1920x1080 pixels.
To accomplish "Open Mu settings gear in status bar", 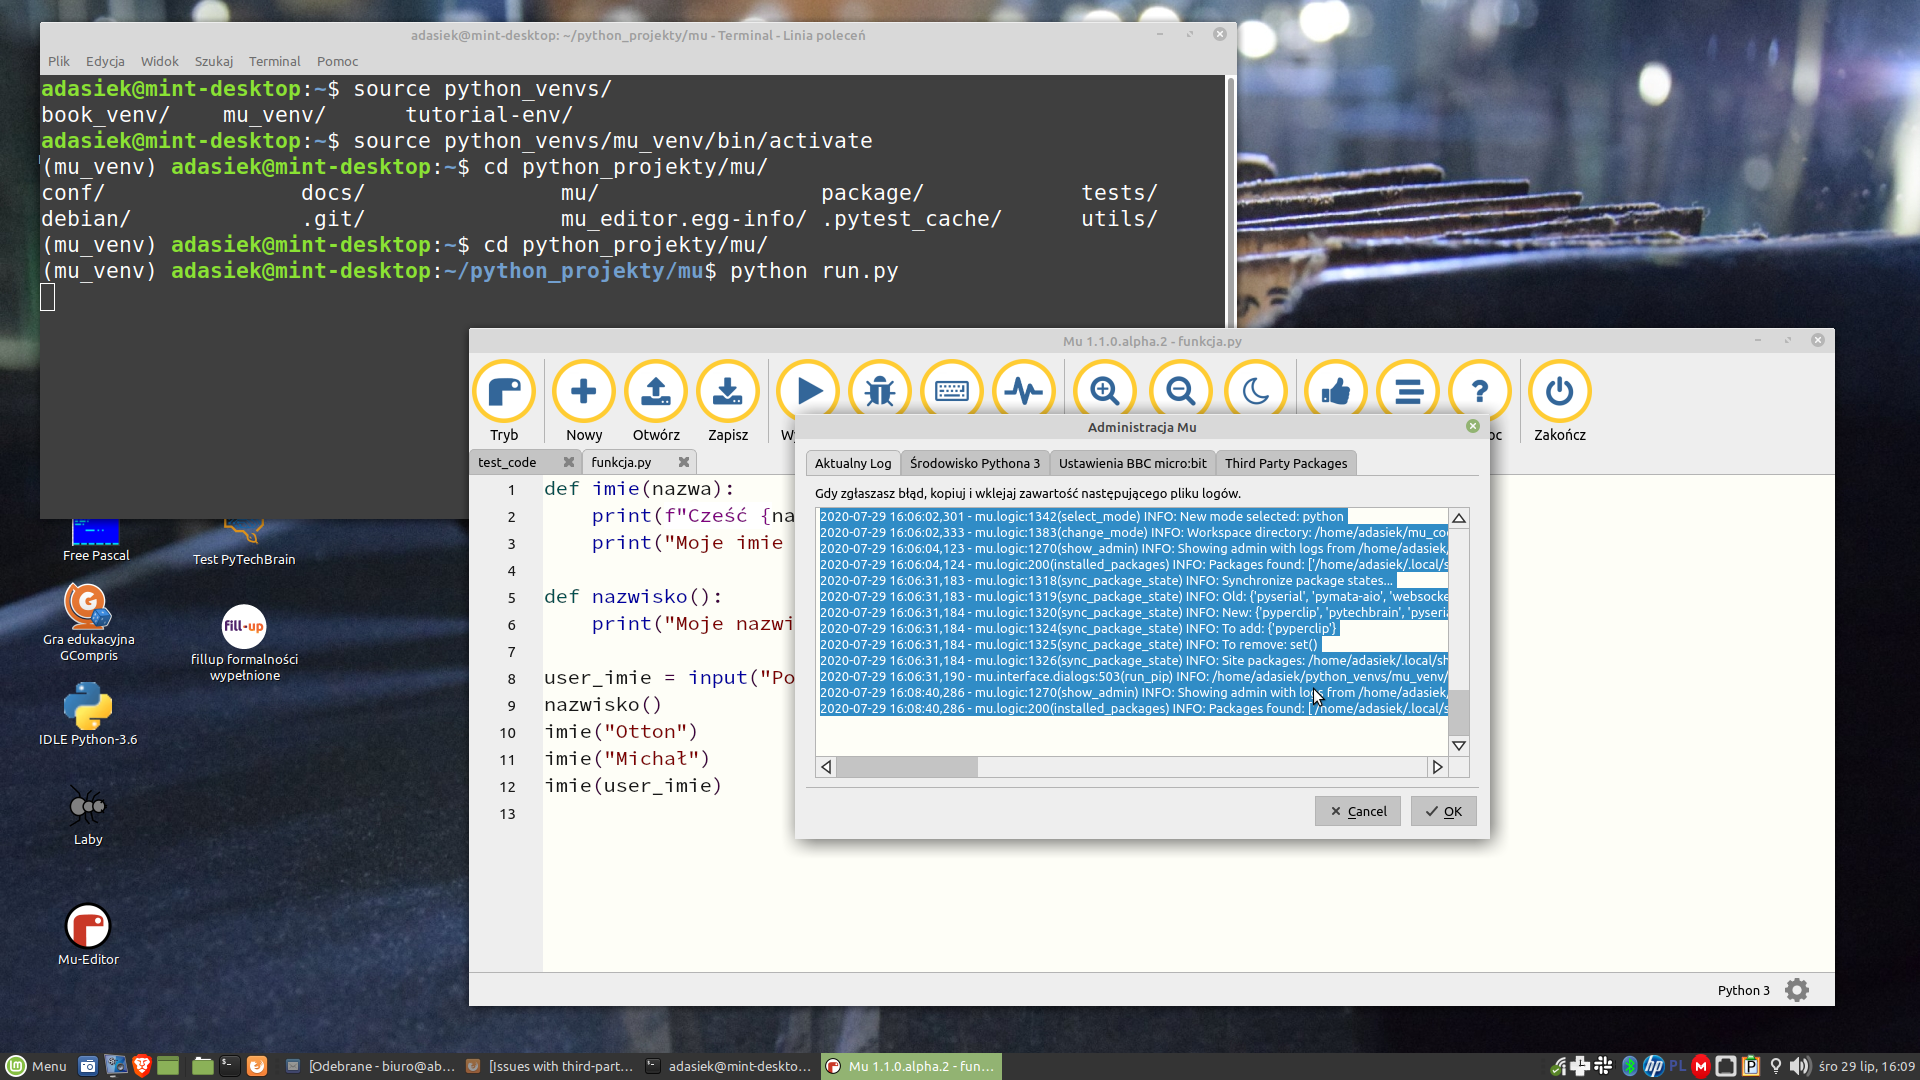I will click(x=1797, y=990).
